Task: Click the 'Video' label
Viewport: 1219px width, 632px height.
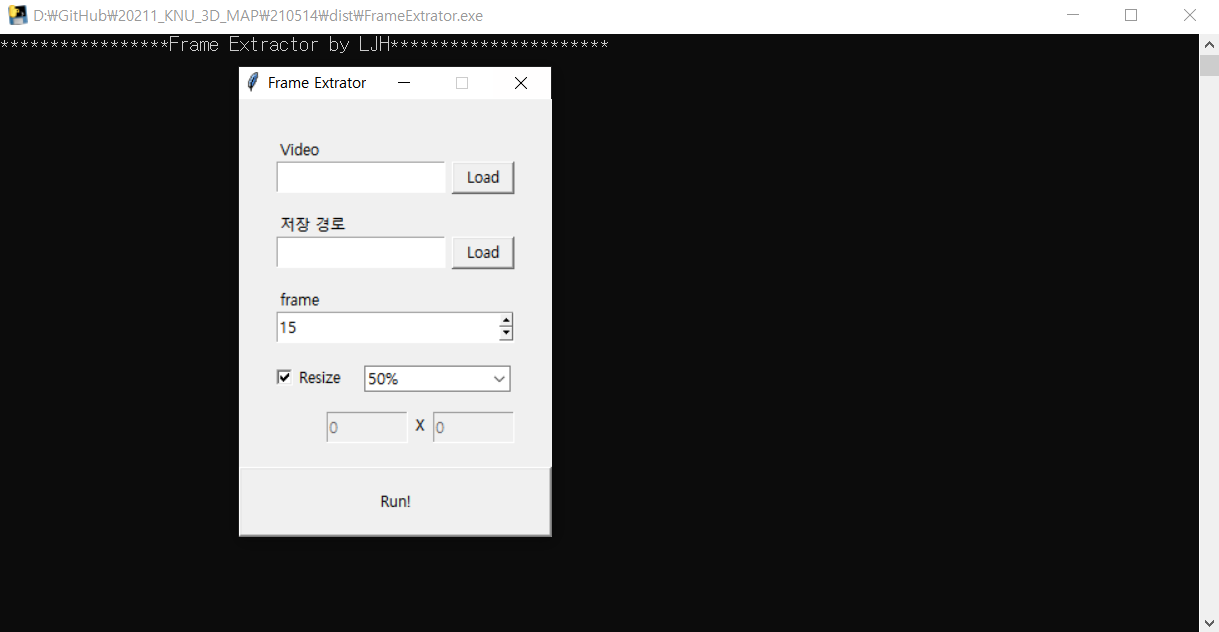Action: pyautogui.click(x=300, y=150)
